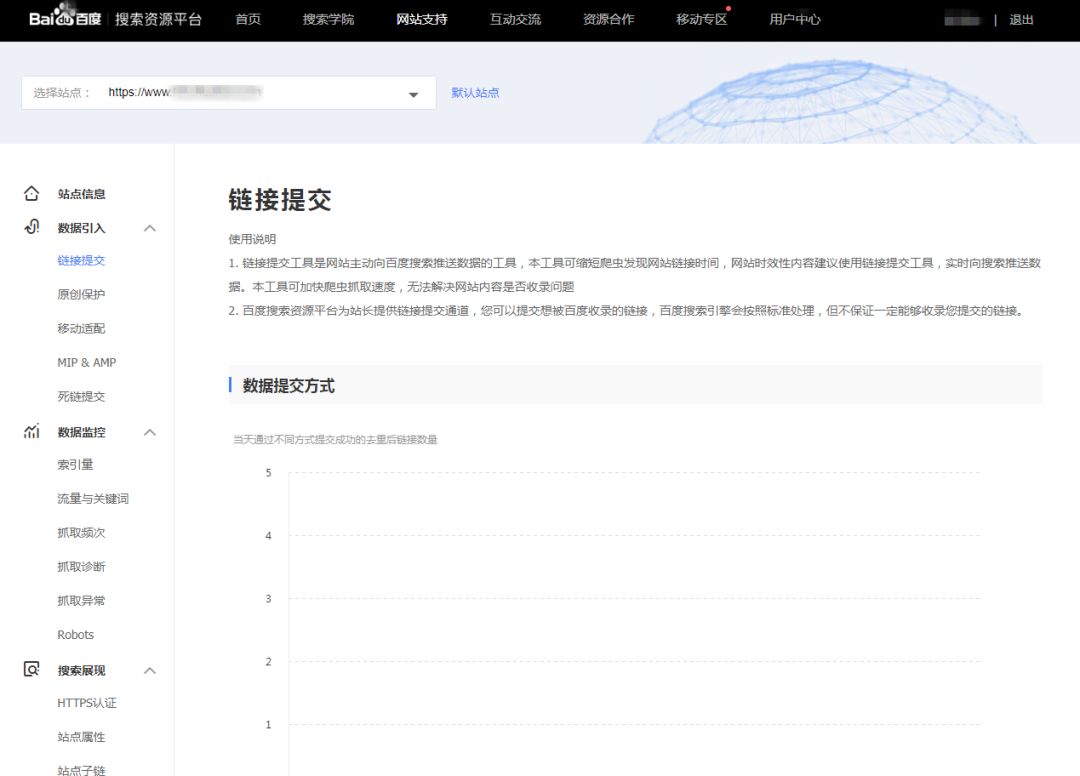This screenshot has height=776, width=1080.
Task: Click the 数据引入 data import icon
Action: (x=33, y=228)
